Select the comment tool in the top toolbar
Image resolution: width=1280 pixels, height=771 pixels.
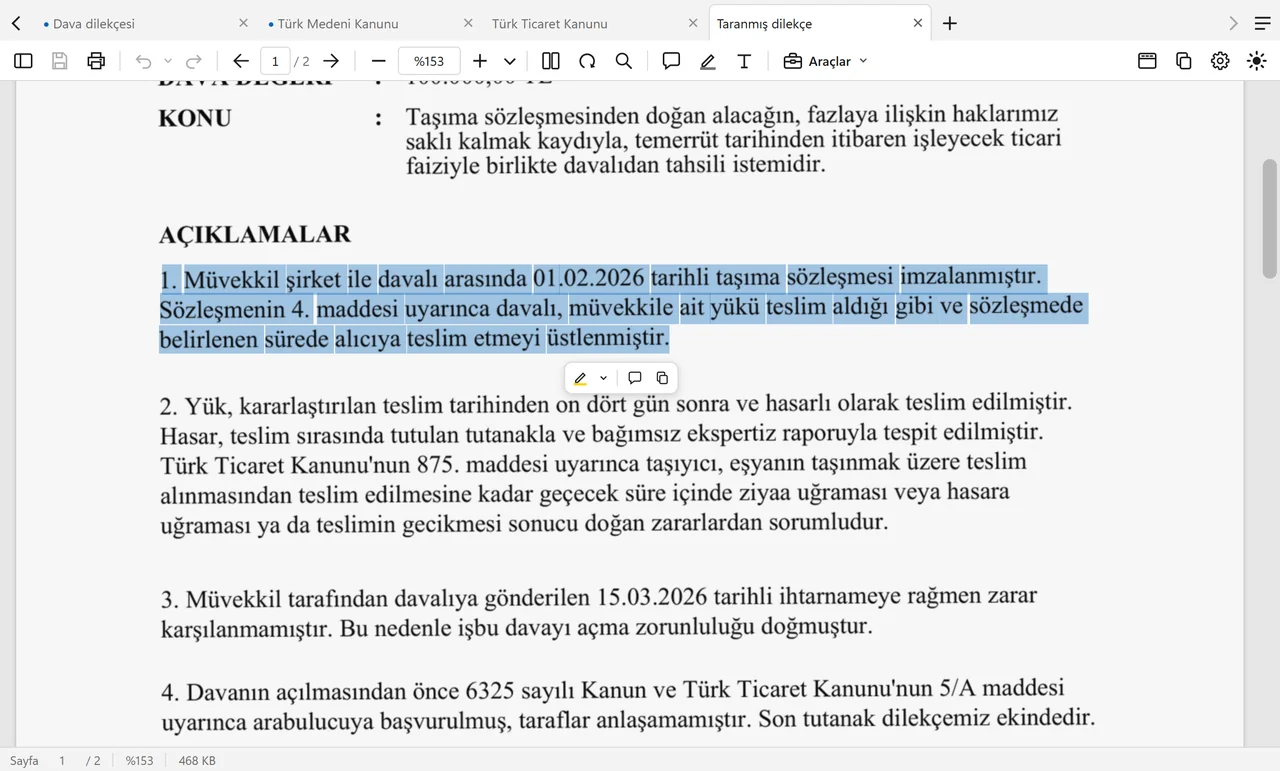click(671, 61)
